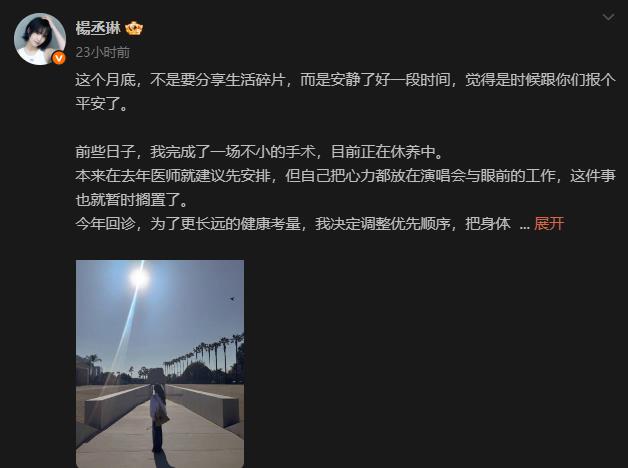628x468 pixels.
Task: Click the orange verified V badge
Action: [x=59, y=58]
